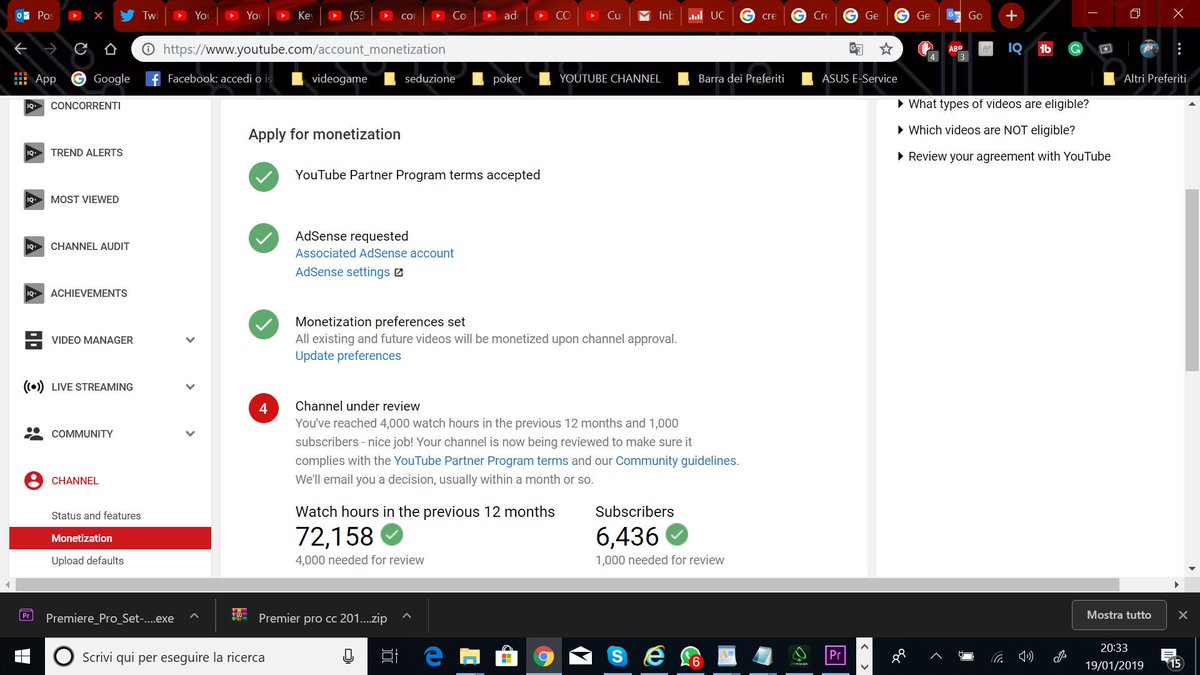Open the Altri Preferiti folder
Image resolution: width=1200 pixels, height=675 pixels.
(x=1143, y=79)
